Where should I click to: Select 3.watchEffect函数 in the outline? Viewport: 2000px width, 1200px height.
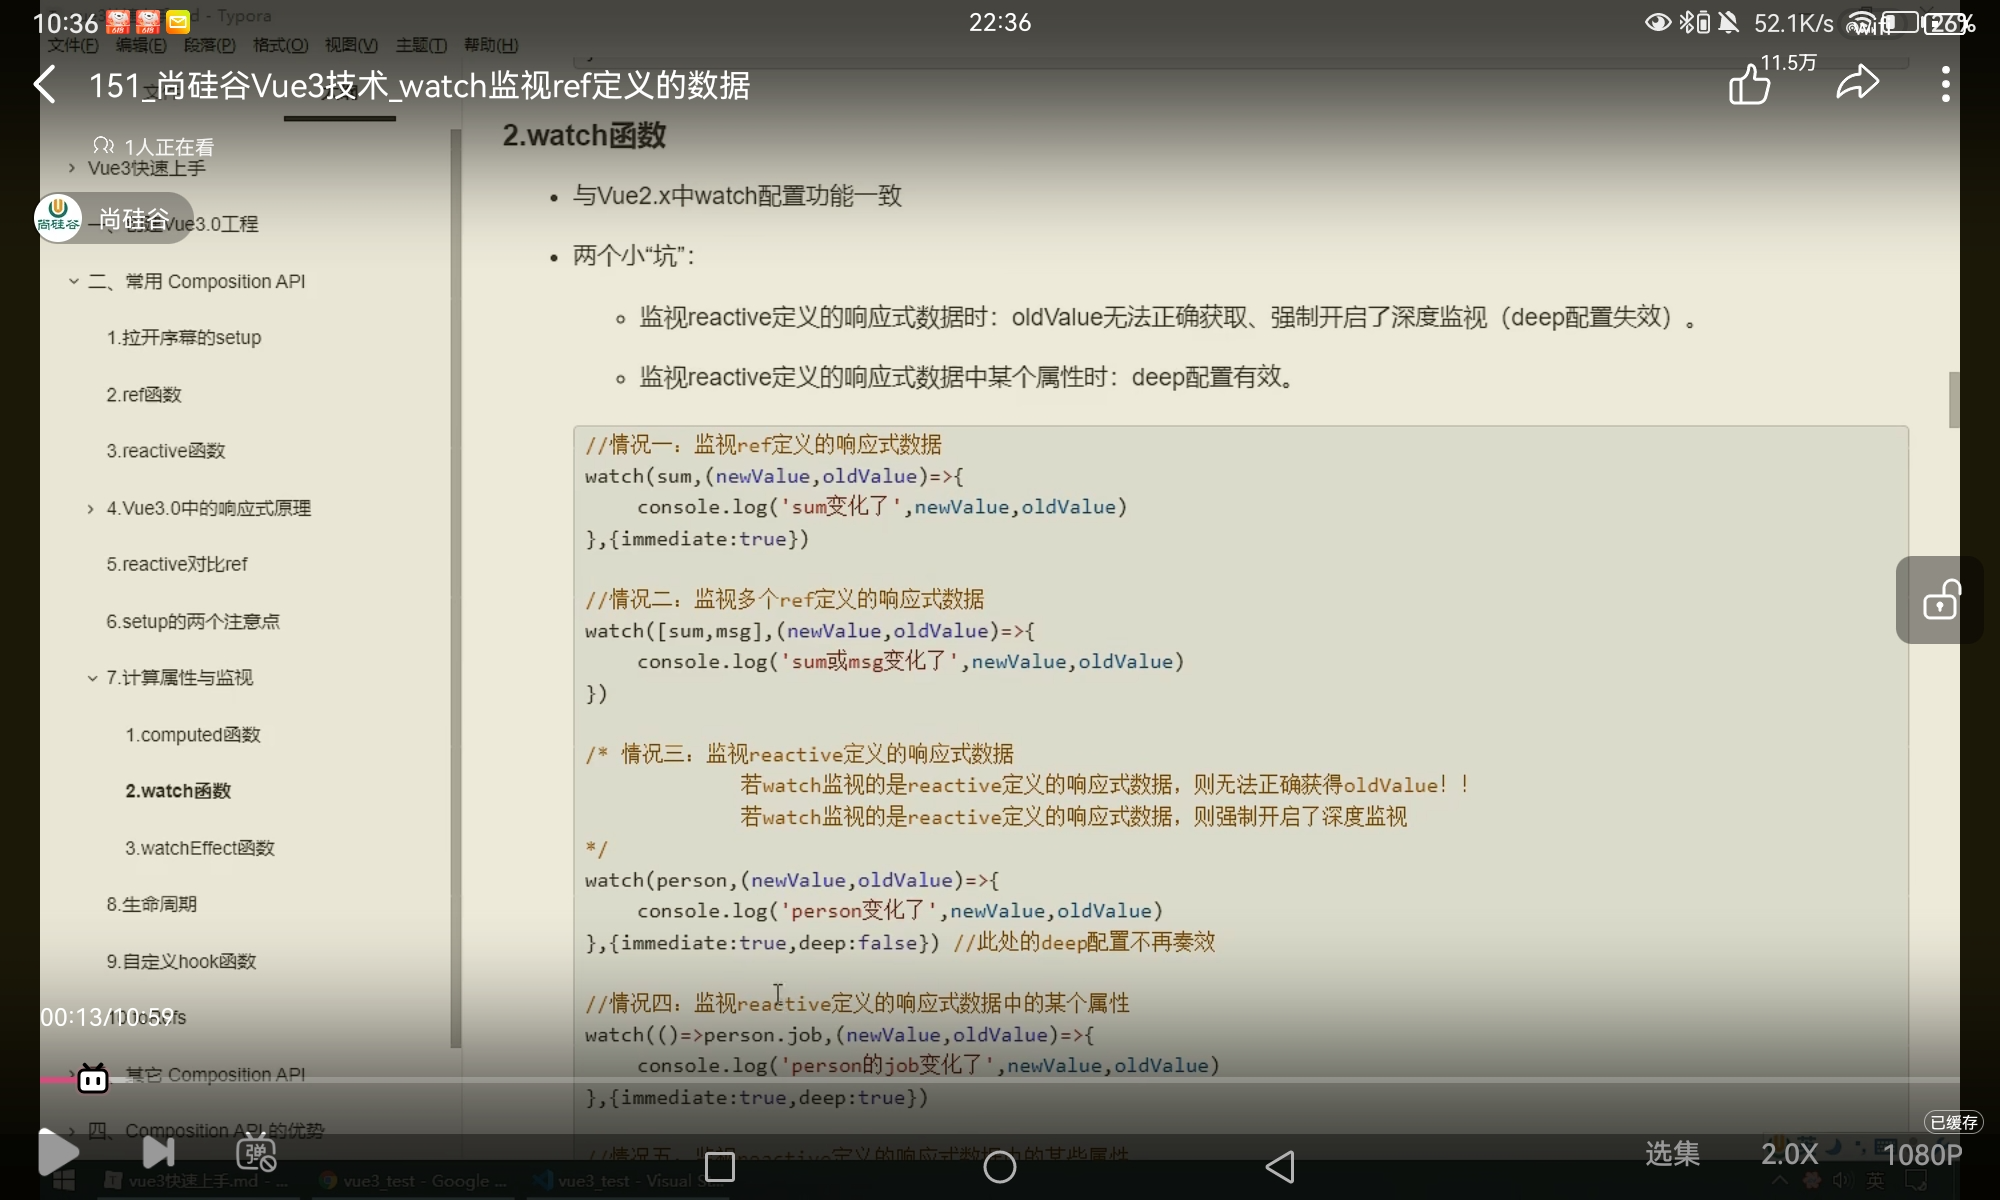click(x=199, y=848)
